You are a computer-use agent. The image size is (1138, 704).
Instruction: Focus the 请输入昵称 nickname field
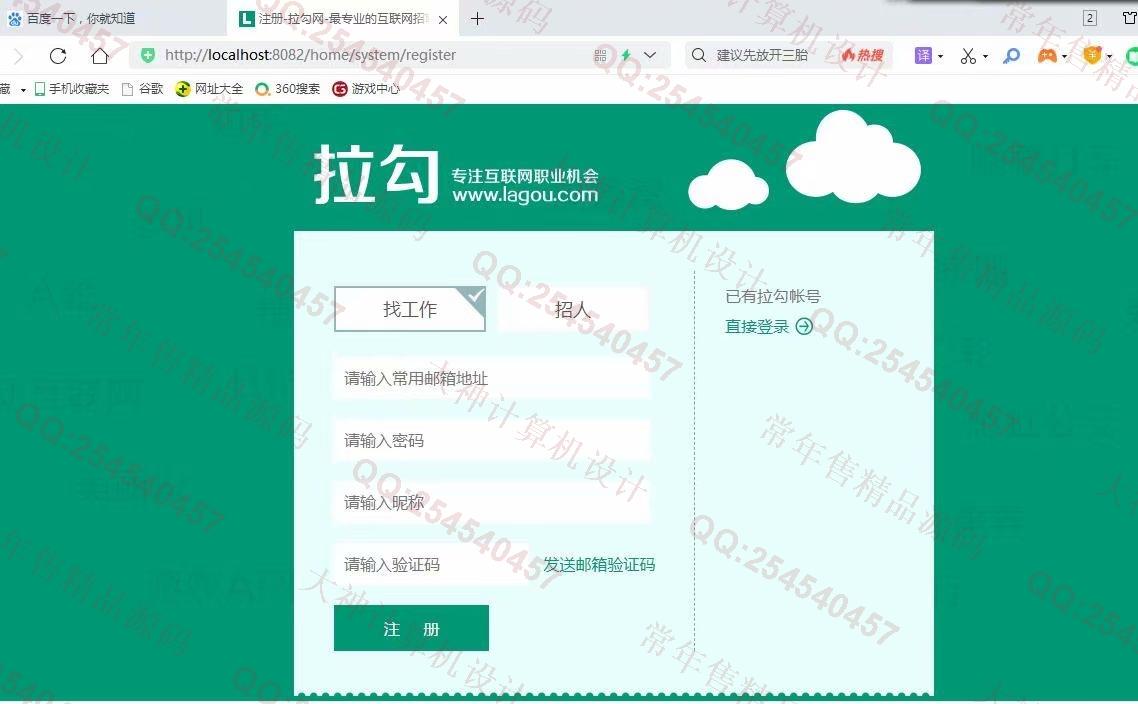(x=492, y=502)
